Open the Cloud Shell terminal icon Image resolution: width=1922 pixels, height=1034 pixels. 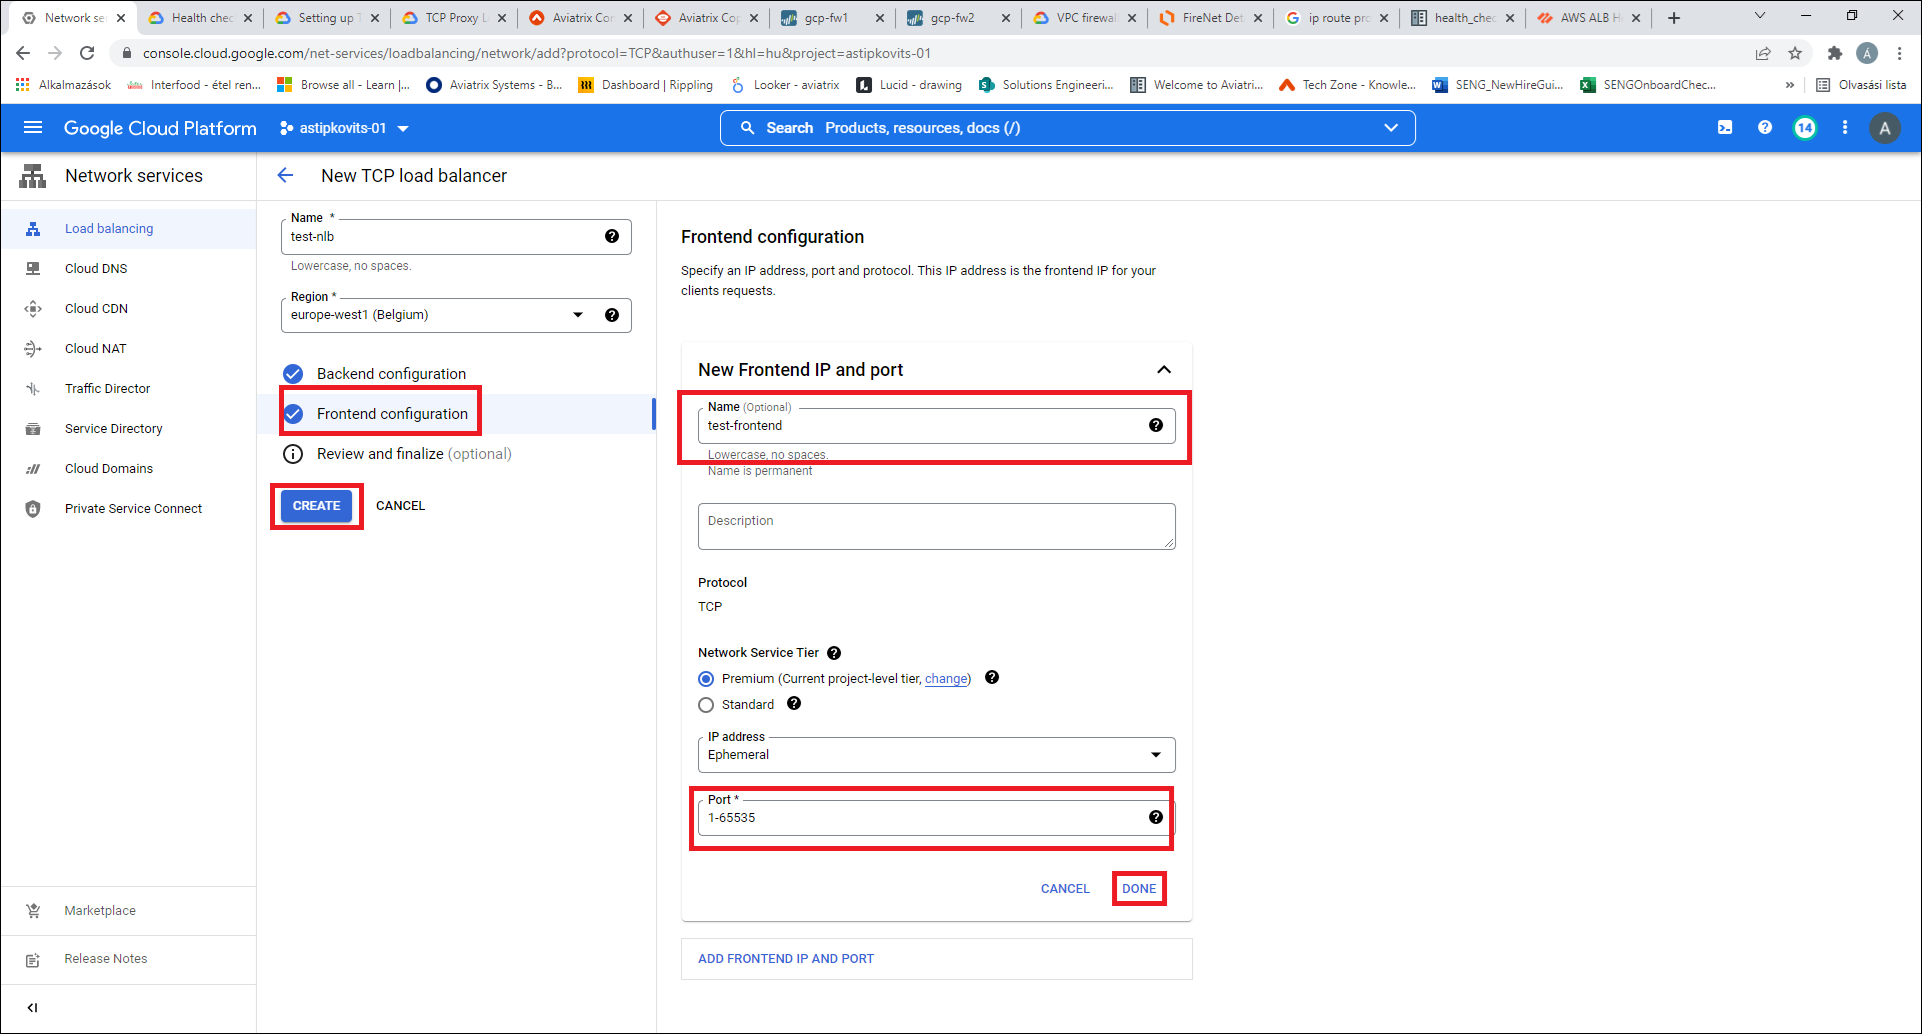point(1725,128)
